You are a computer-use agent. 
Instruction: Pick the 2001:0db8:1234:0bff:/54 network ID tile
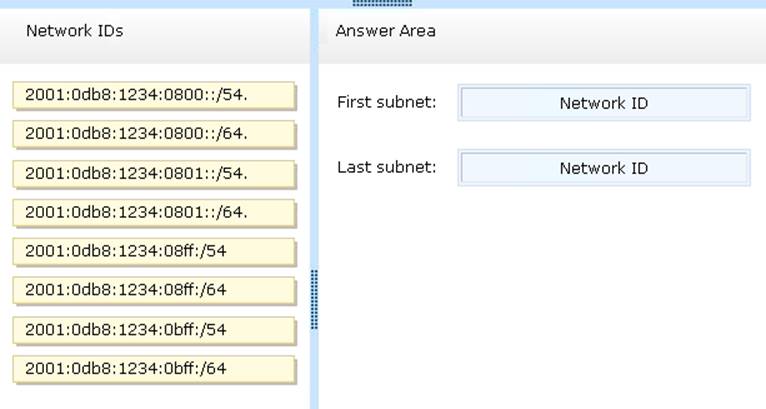(x=154, y=329)
